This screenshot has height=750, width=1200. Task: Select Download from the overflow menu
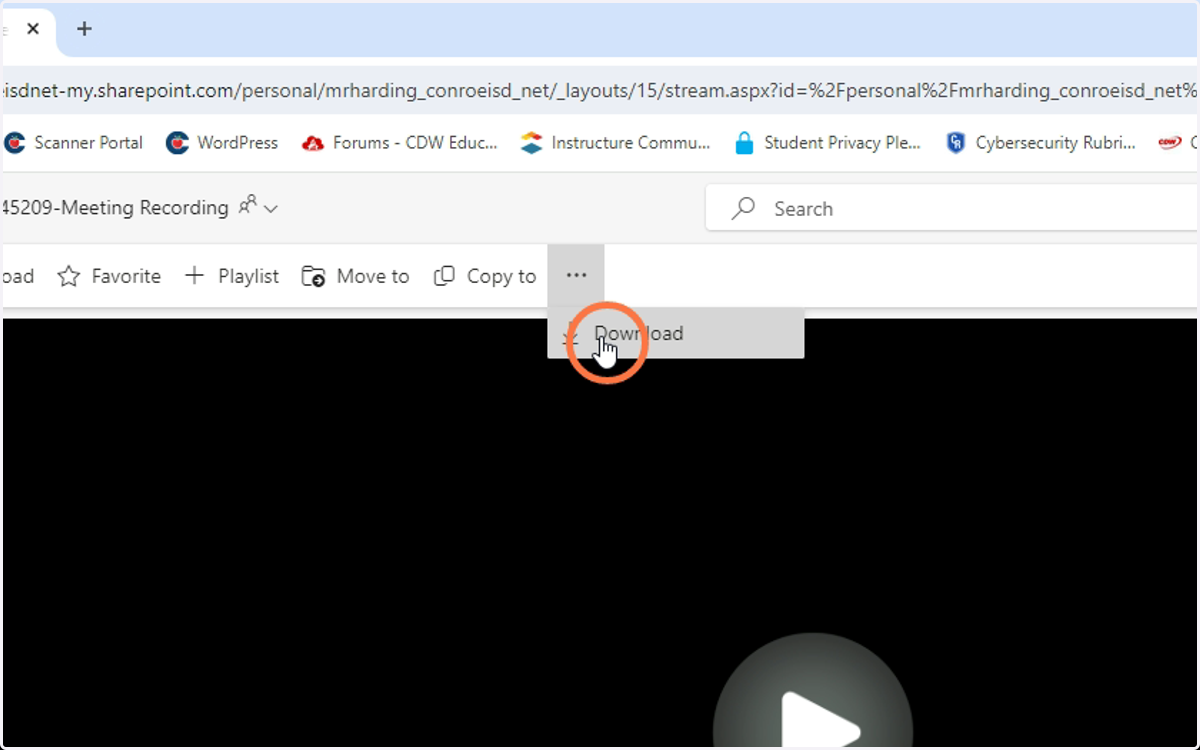[x=676, y=333]
